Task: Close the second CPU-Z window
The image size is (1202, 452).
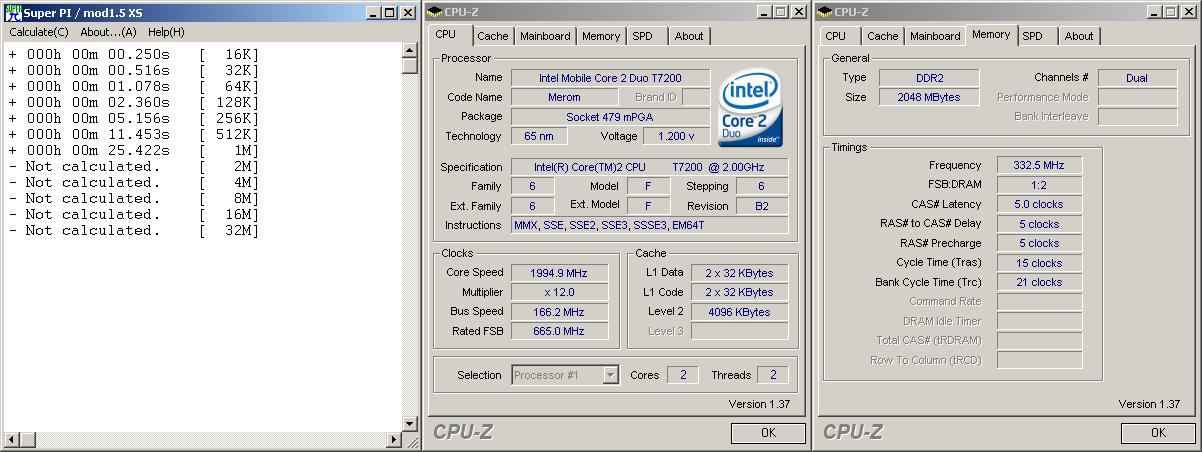Action: [x=1189, y=12]
